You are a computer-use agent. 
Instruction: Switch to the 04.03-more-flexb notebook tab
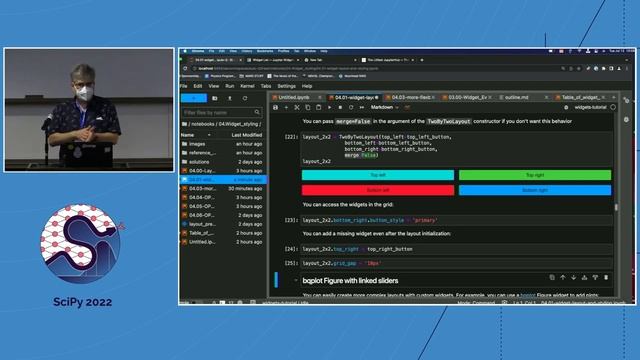click(411, 98)
